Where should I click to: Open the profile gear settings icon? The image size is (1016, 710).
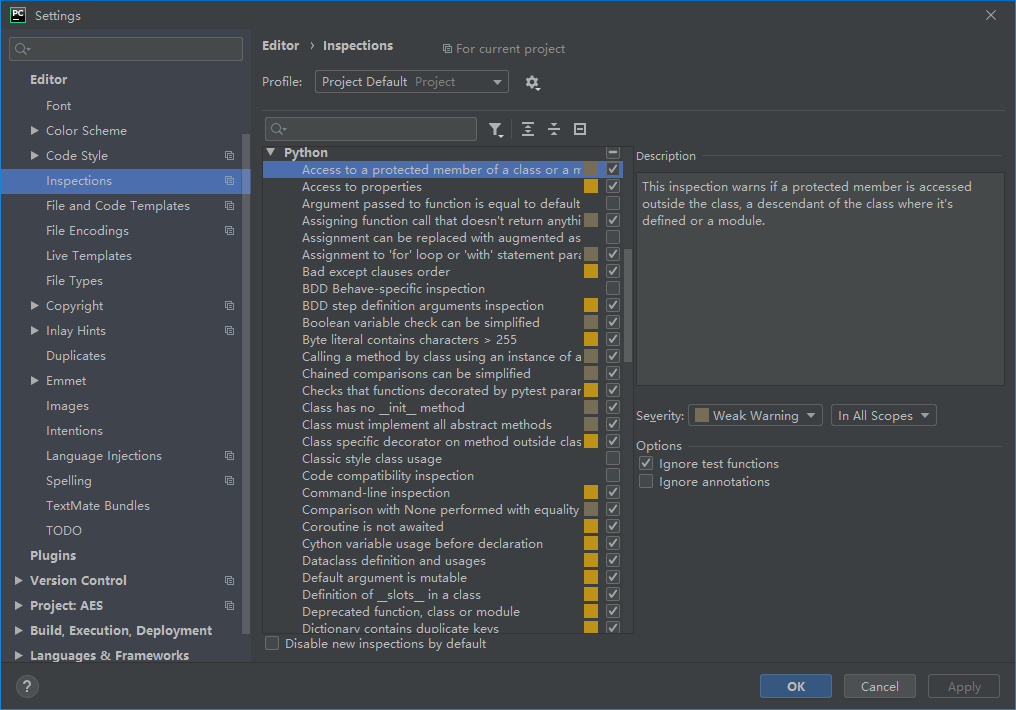click(x=533, y=82)
